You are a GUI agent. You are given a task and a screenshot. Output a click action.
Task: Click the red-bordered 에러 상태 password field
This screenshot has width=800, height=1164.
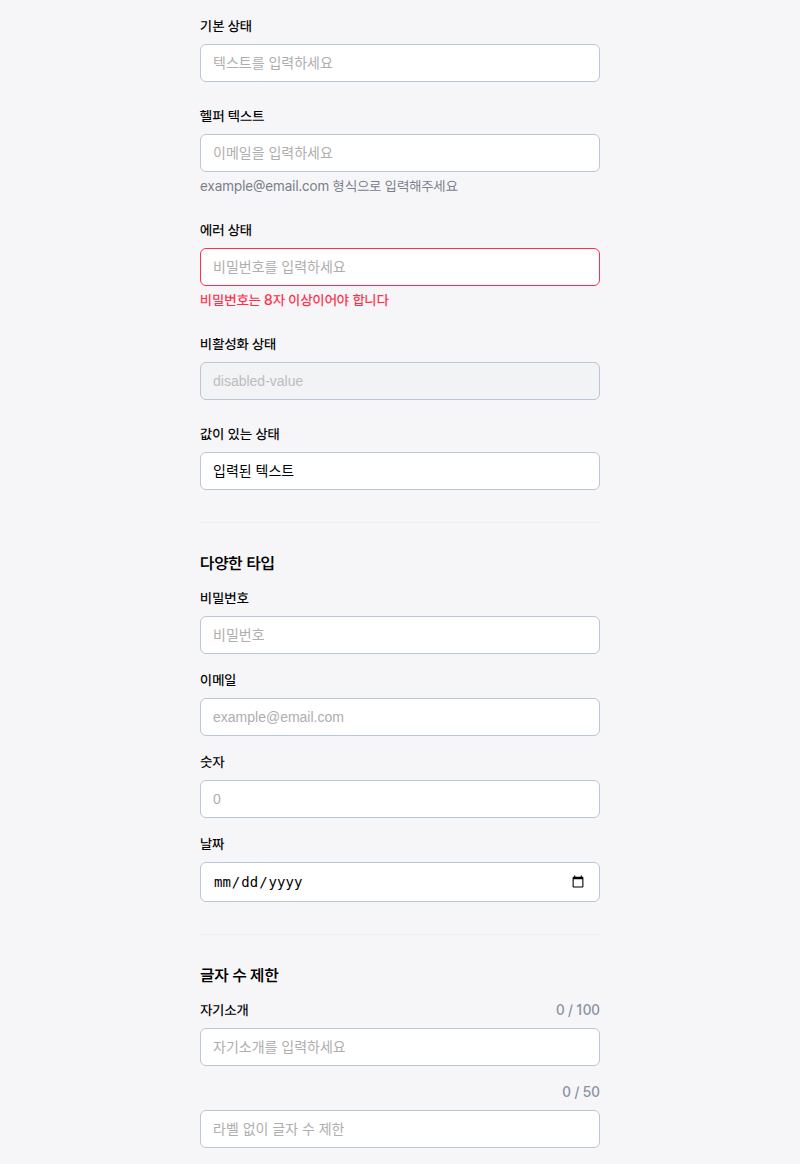click(x=399, y=267)
